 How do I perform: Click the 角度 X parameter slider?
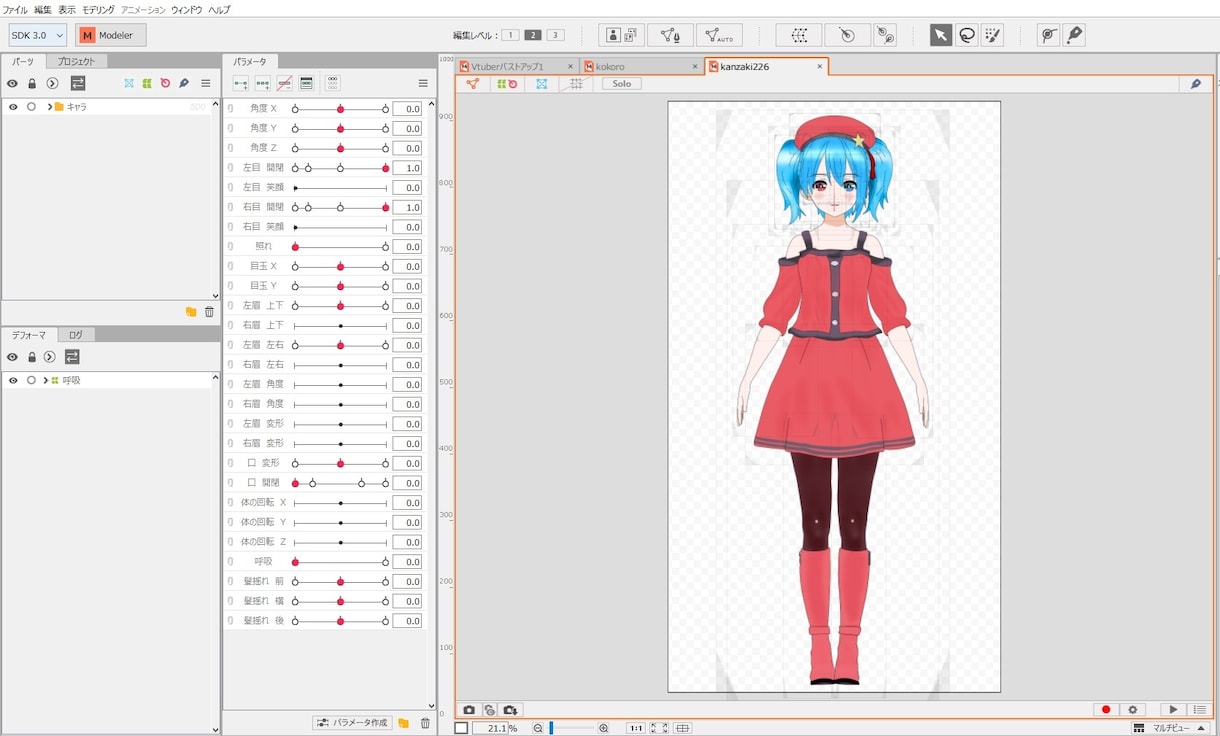pos(340,108)
